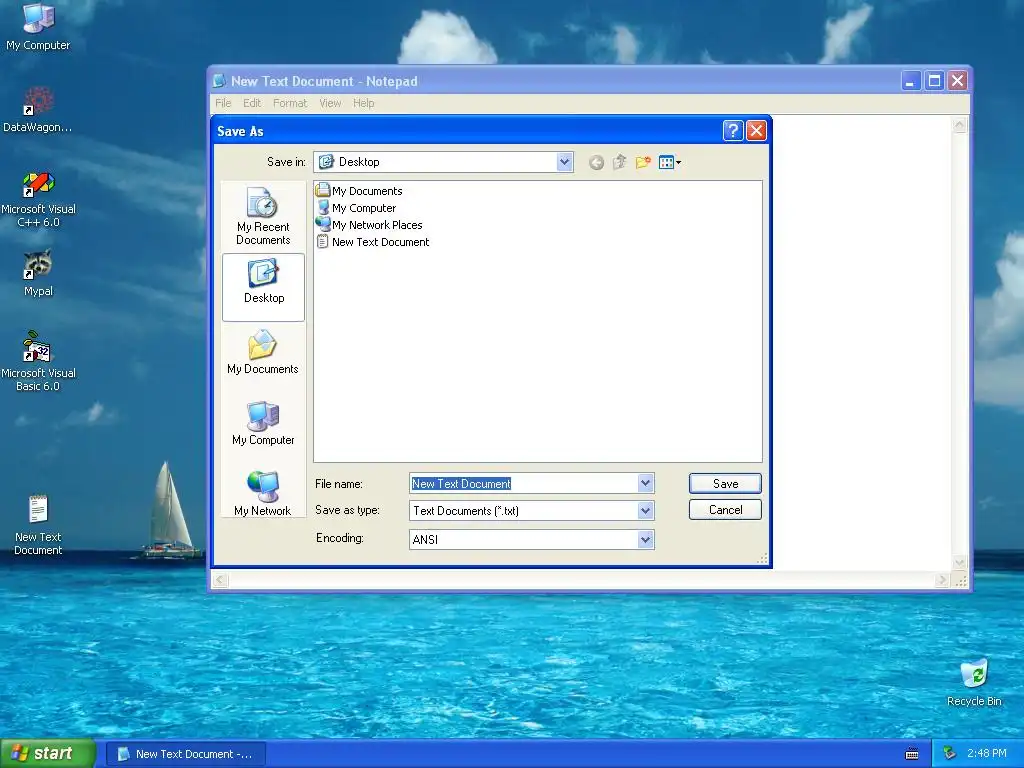
Task: Select My Computer desktop icon
Action: (x=38, y=27)
